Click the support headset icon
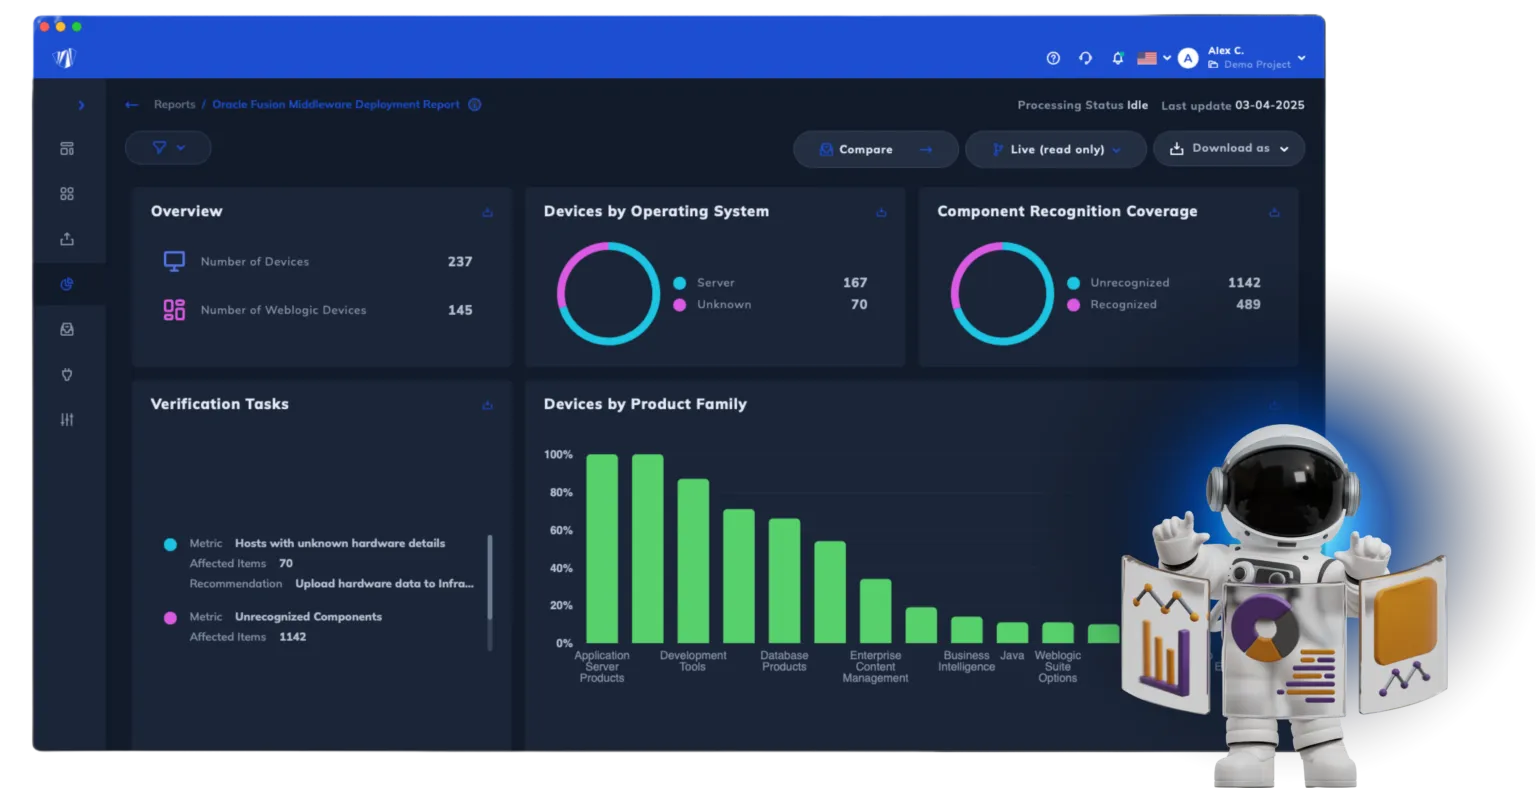Screen dimensions: 1536x788 point(1085,58)
